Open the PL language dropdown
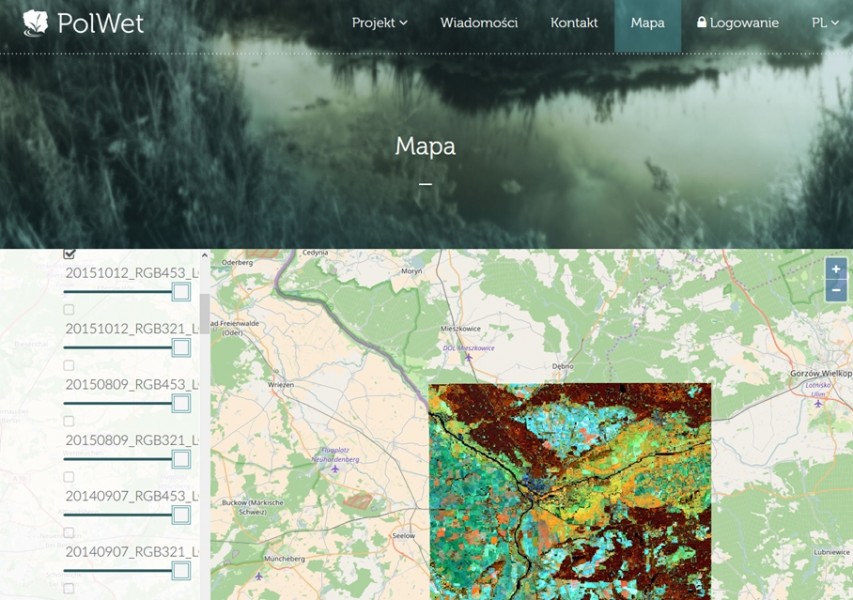Screen dimensions: 853x600 (825, 23)
